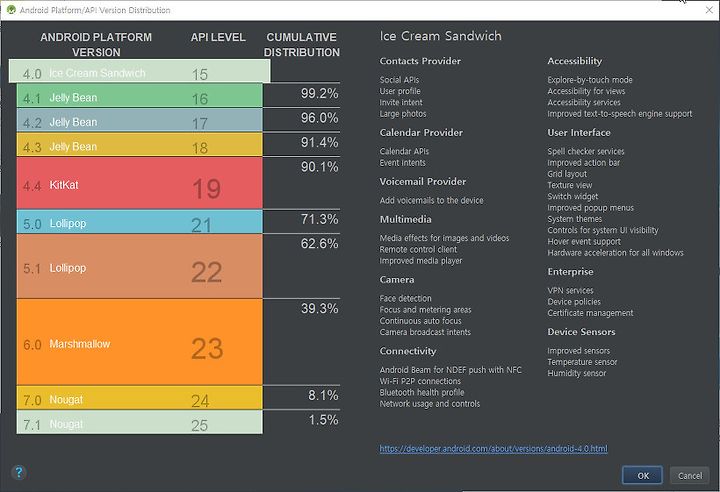
Task: Confirm the dialog with the OK button
Action: click(642, 475)
